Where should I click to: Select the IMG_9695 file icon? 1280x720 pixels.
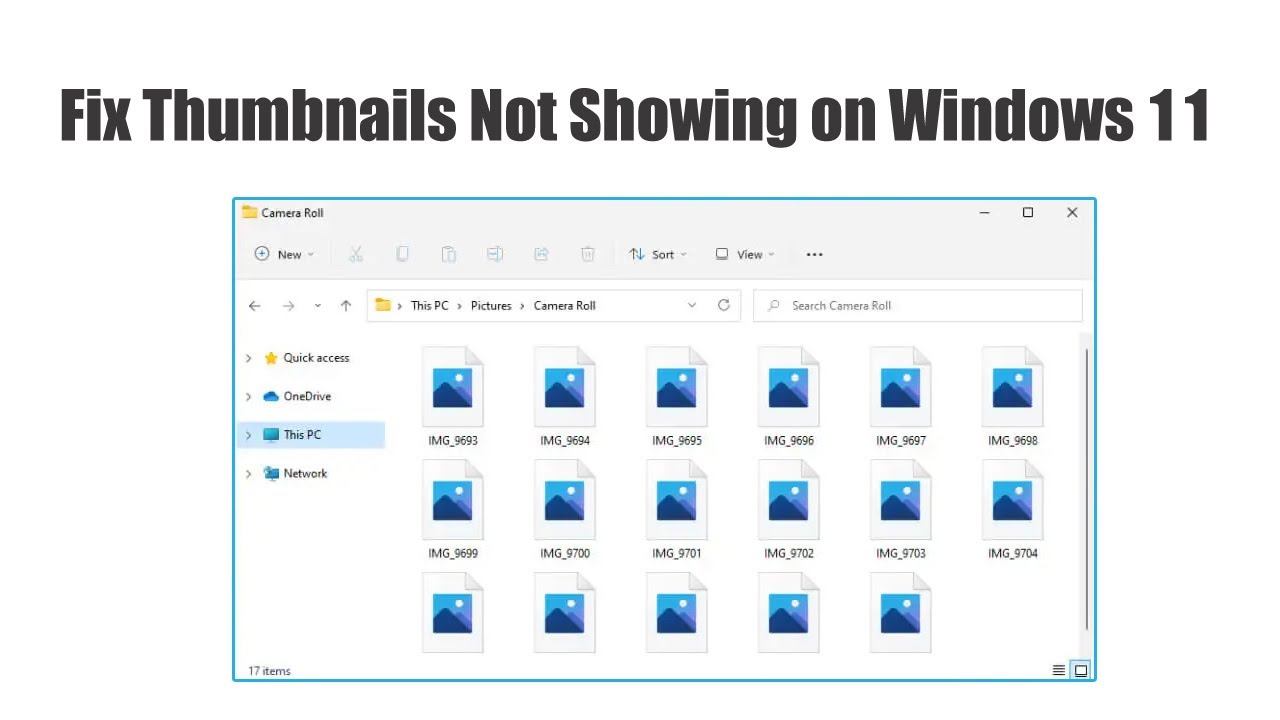(x=677, y=387)
